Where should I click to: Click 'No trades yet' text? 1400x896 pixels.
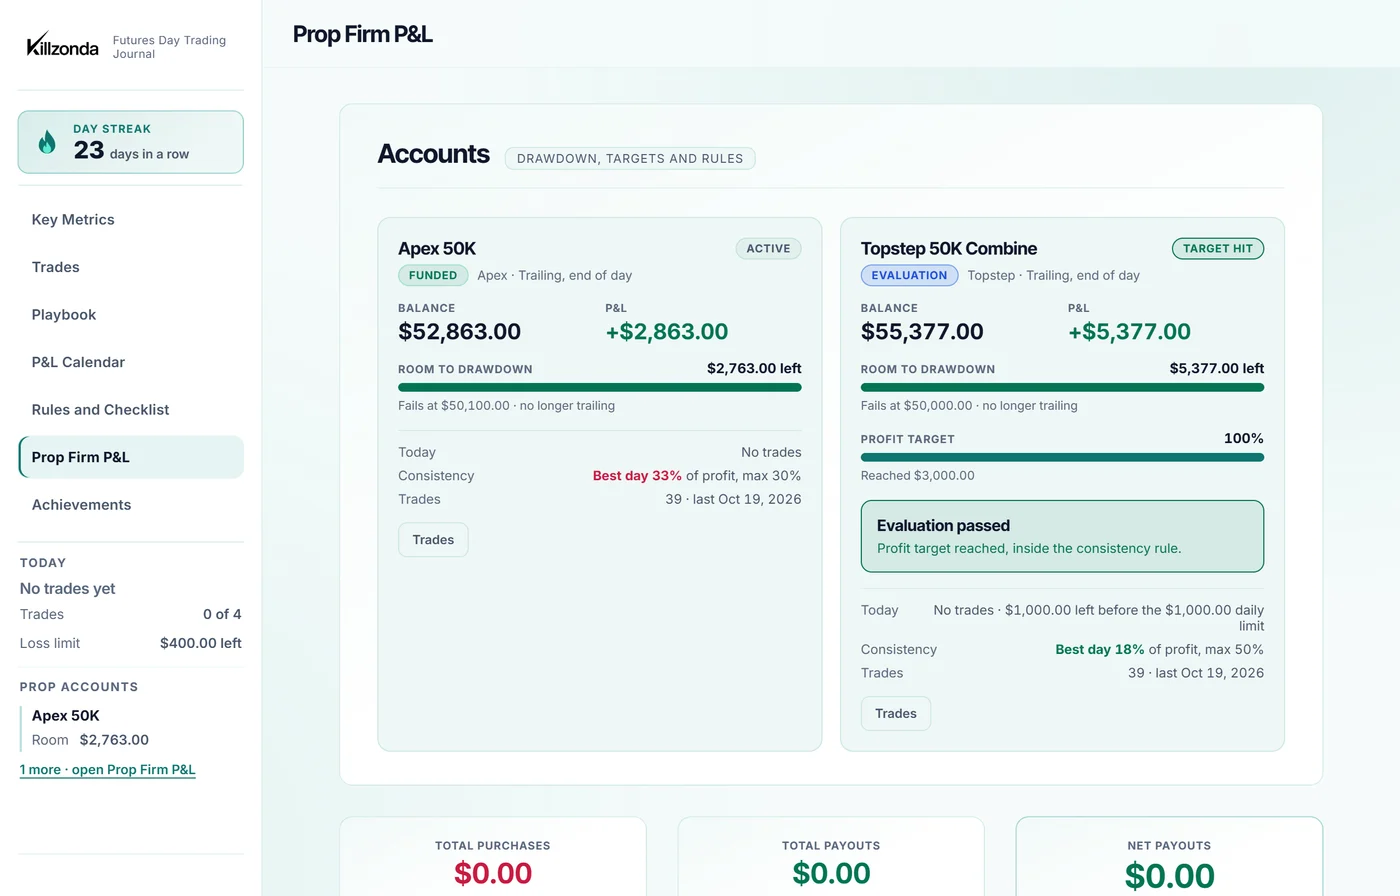68,589
